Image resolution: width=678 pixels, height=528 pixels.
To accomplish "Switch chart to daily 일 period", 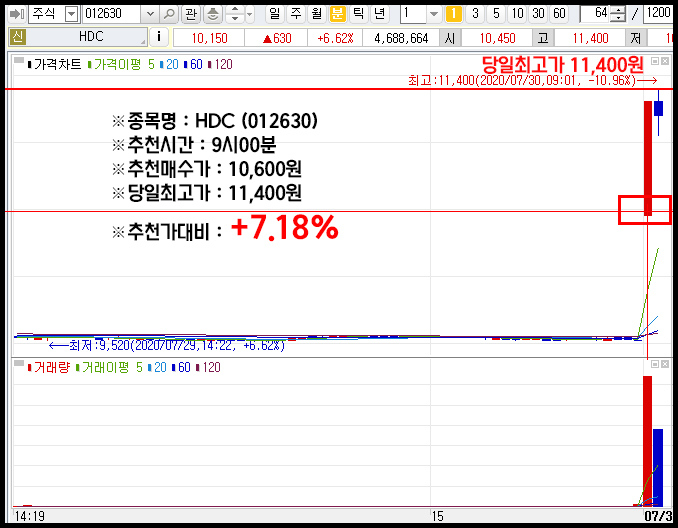I will [x=274, y=14].
